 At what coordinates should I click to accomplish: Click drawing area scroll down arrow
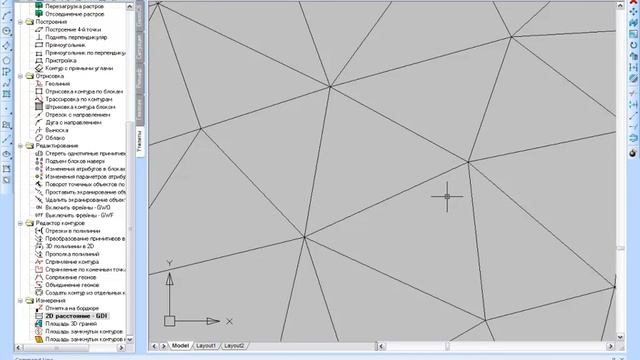(620, 337)
